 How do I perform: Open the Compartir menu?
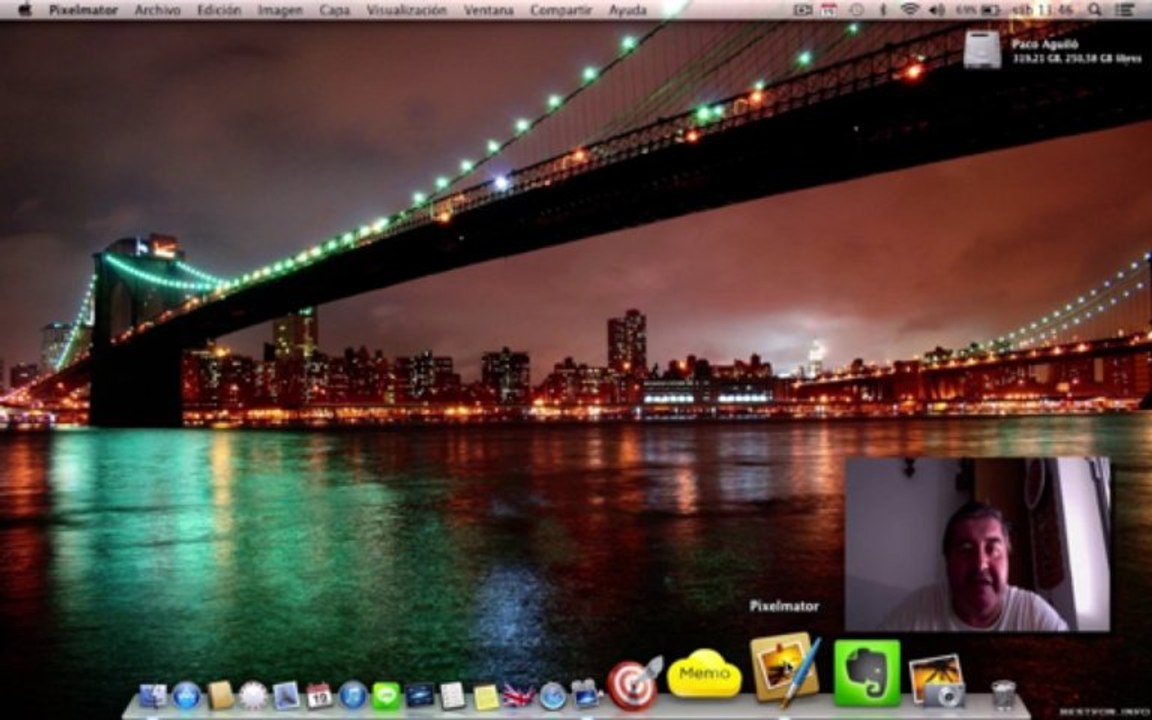pos(561,10)
